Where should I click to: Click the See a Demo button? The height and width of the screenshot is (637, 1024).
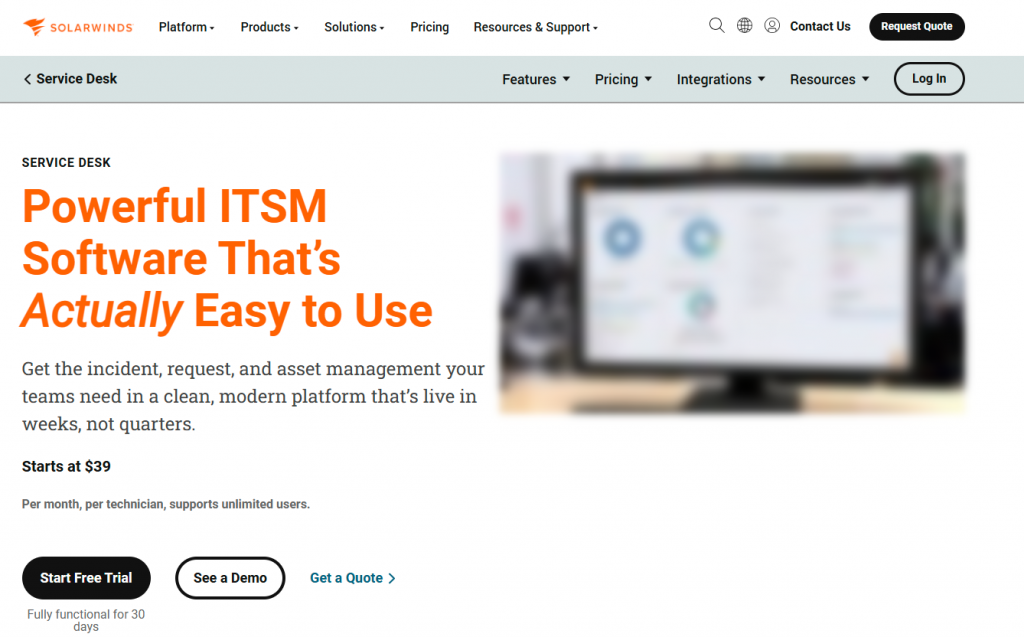point(230,578)
